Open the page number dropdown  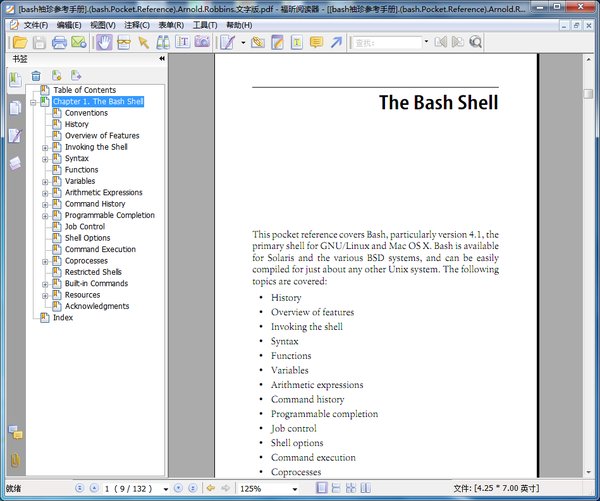pos(166,489)
